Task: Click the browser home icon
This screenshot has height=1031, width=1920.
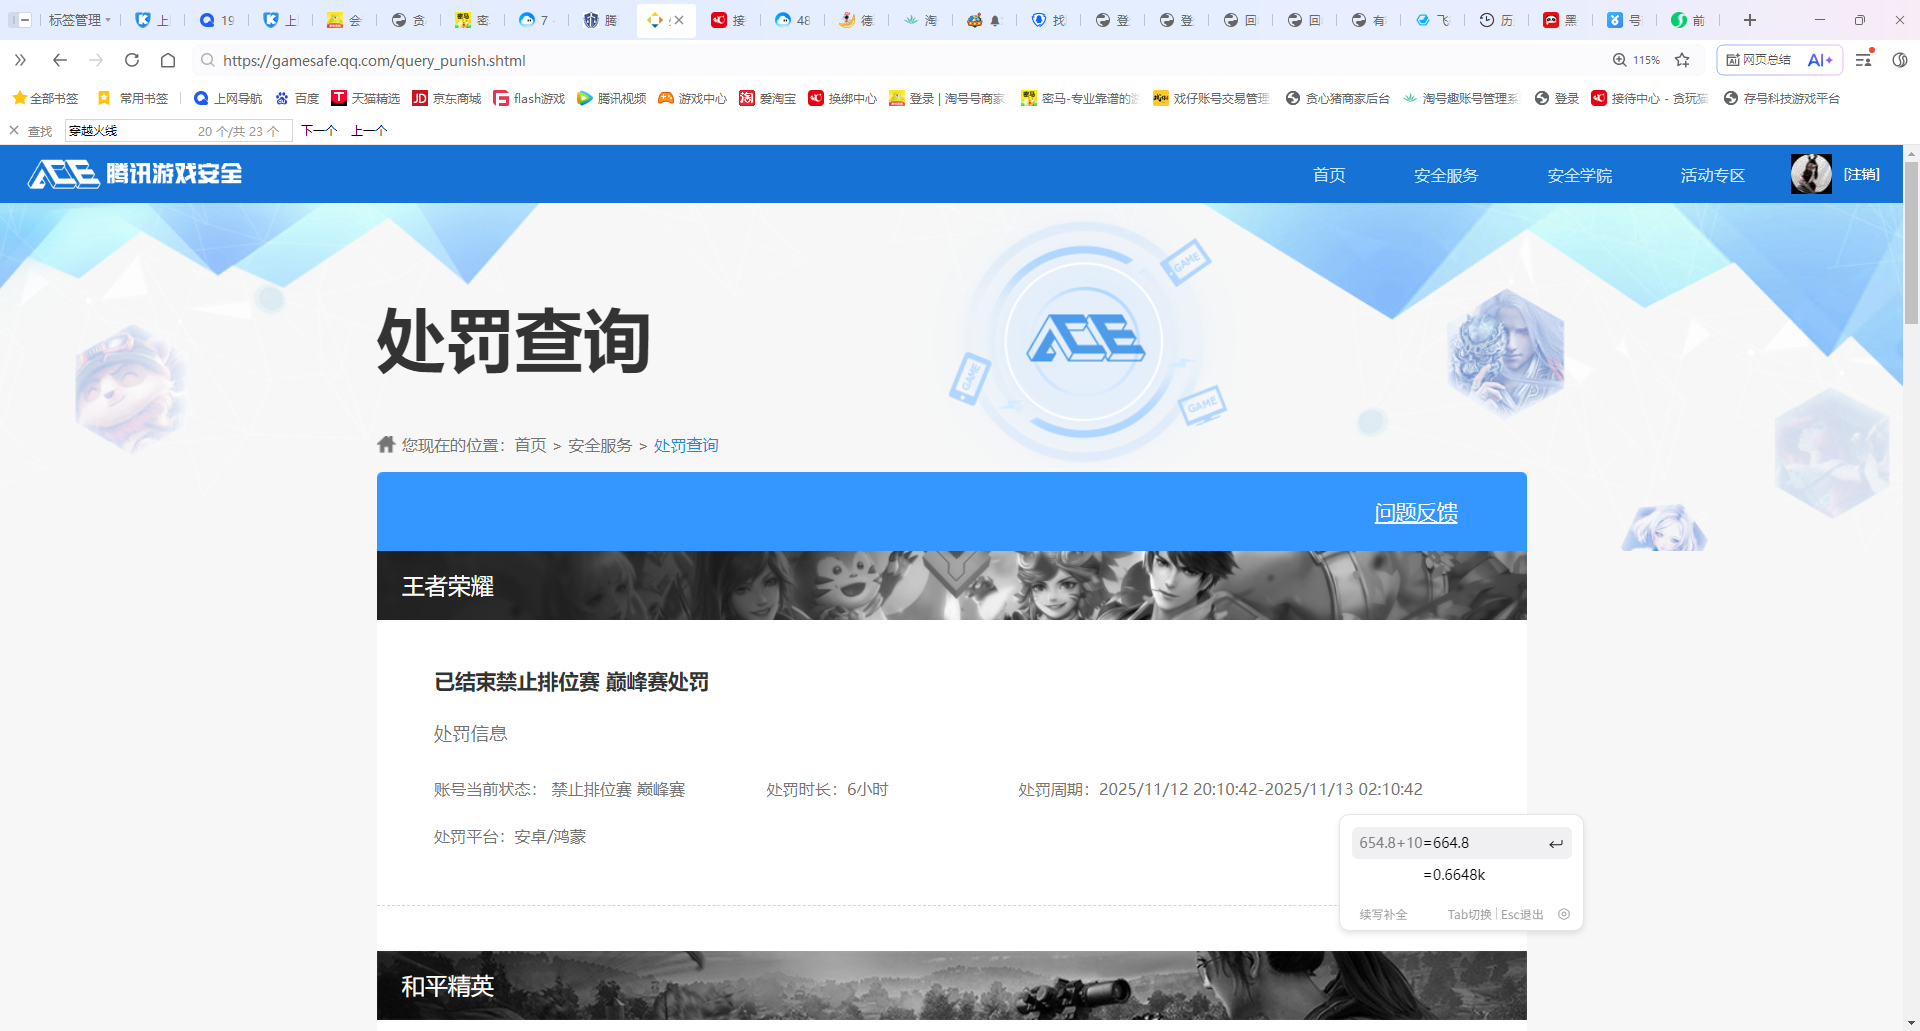Action: point(167,60)
